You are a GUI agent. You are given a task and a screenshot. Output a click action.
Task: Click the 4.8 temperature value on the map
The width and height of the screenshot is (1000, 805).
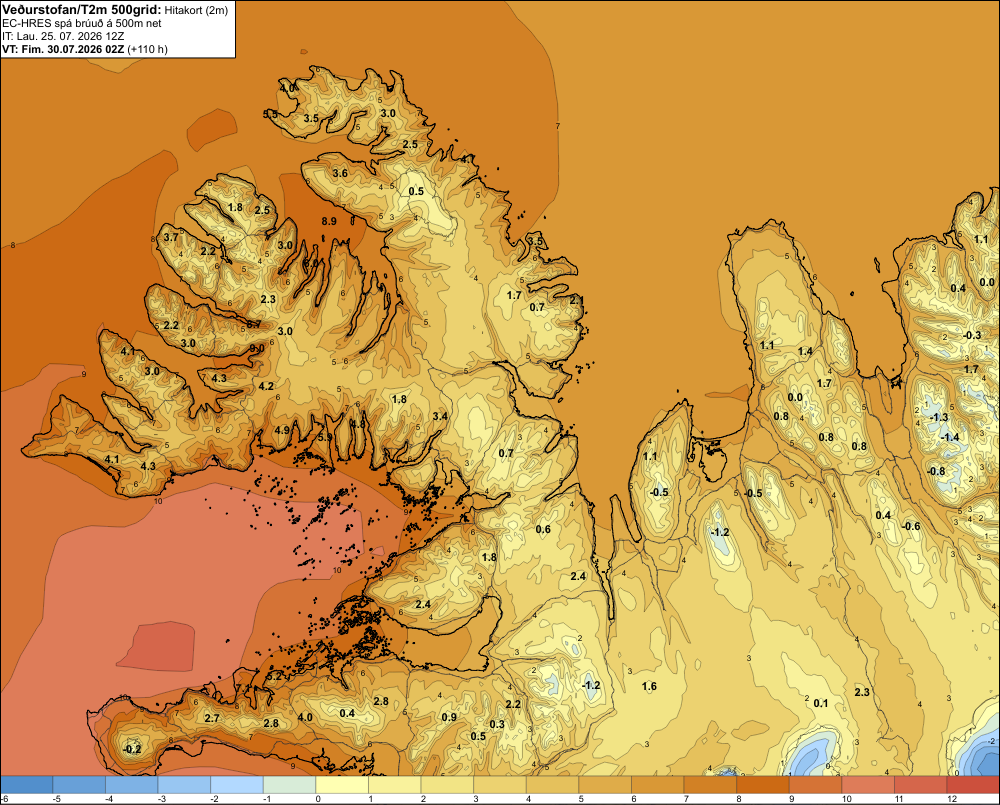pos(358,424)
